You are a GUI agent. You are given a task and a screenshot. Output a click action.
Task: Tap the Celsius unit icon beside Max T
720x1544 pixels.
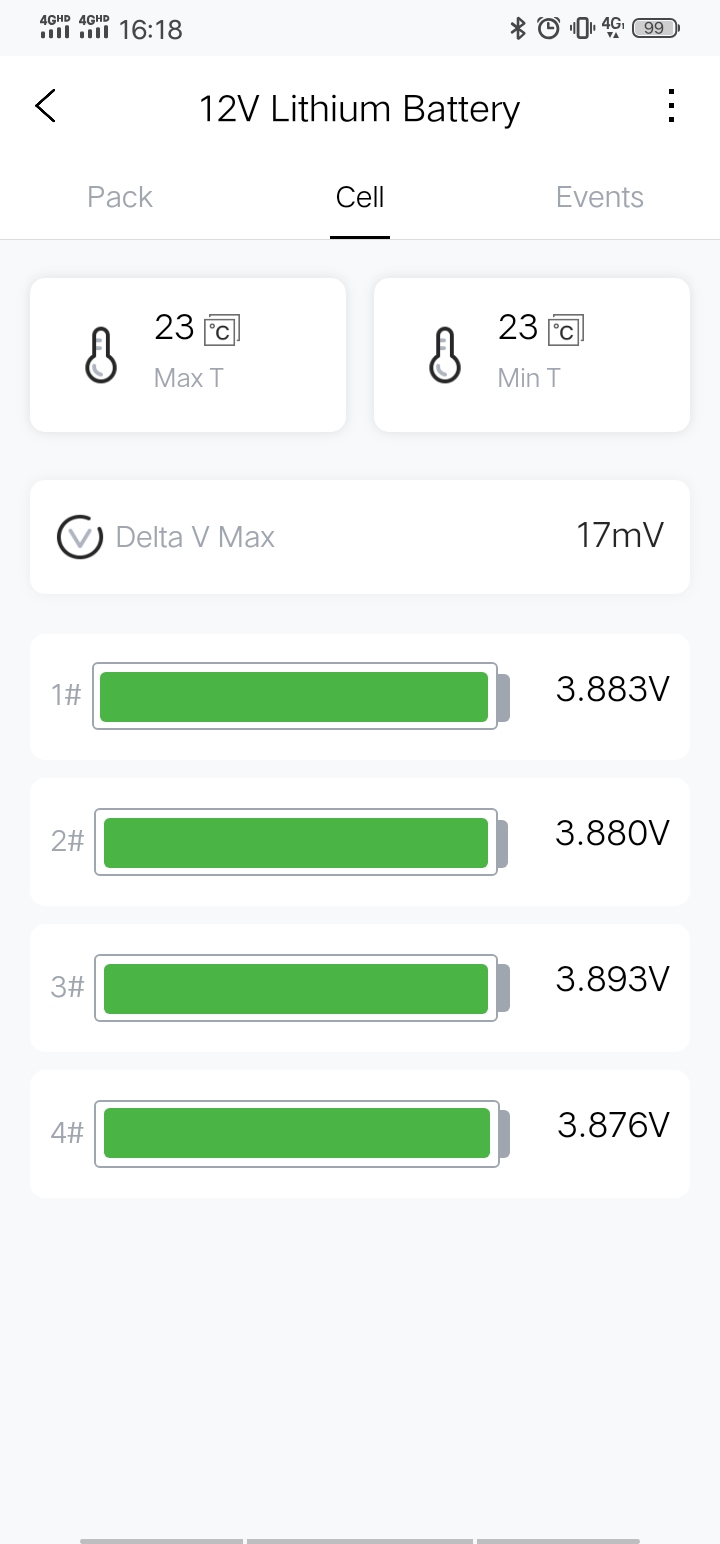(222, 329)
